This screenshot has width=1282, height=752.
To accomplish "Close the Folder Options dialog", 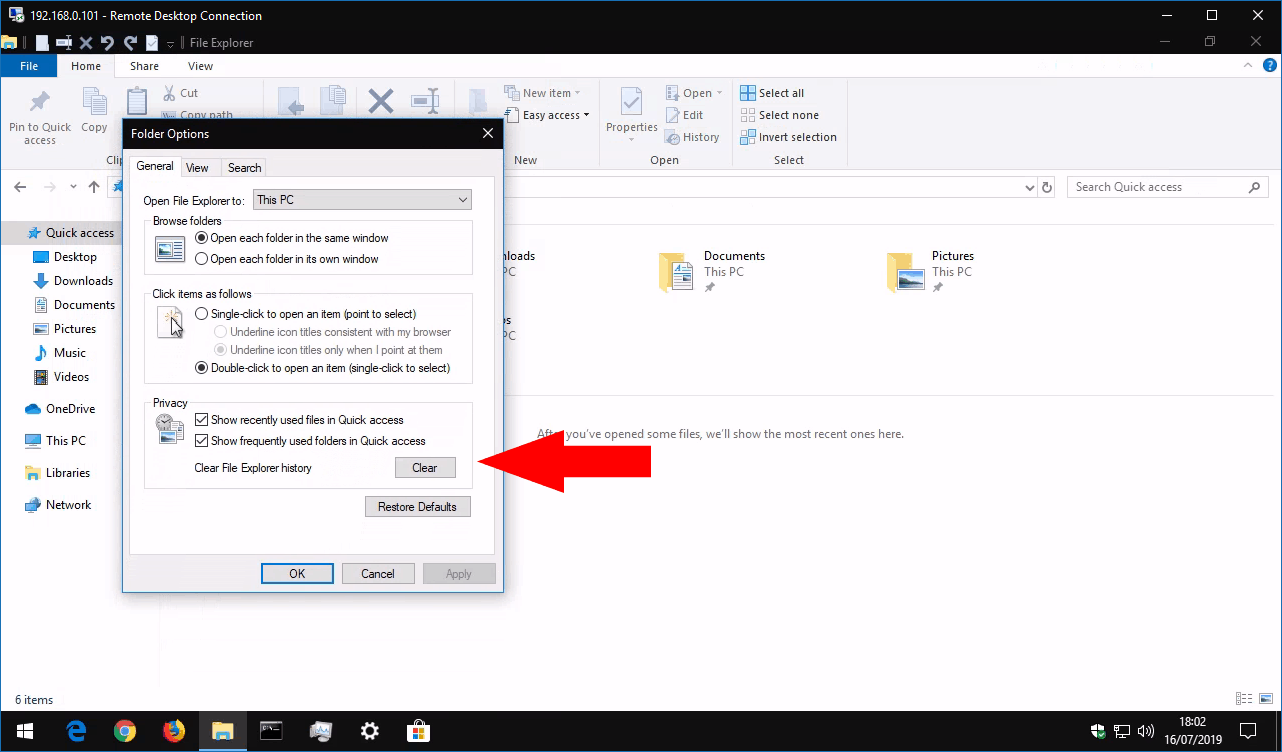I will coord(488,133).
